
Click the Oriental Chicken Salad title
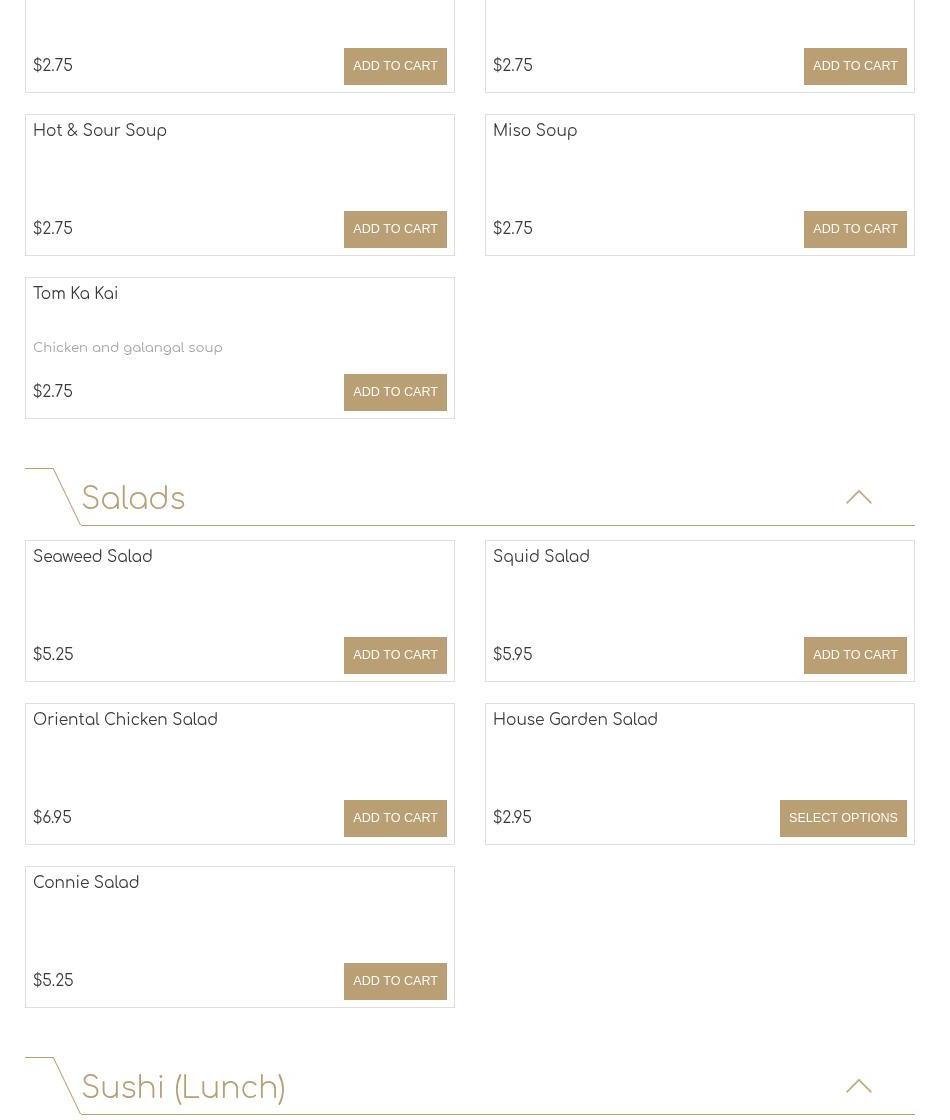[125, 720]
